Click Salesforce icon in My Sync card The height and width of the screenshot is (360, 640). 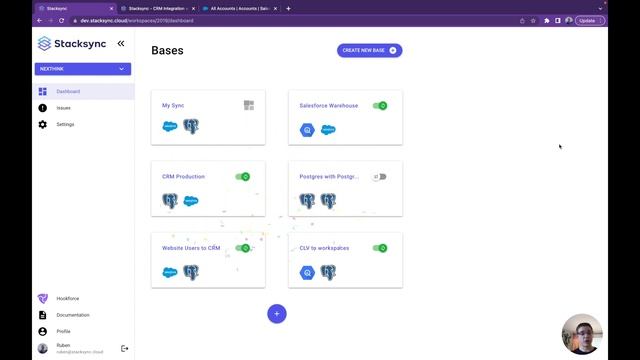(x=170, y=127)
